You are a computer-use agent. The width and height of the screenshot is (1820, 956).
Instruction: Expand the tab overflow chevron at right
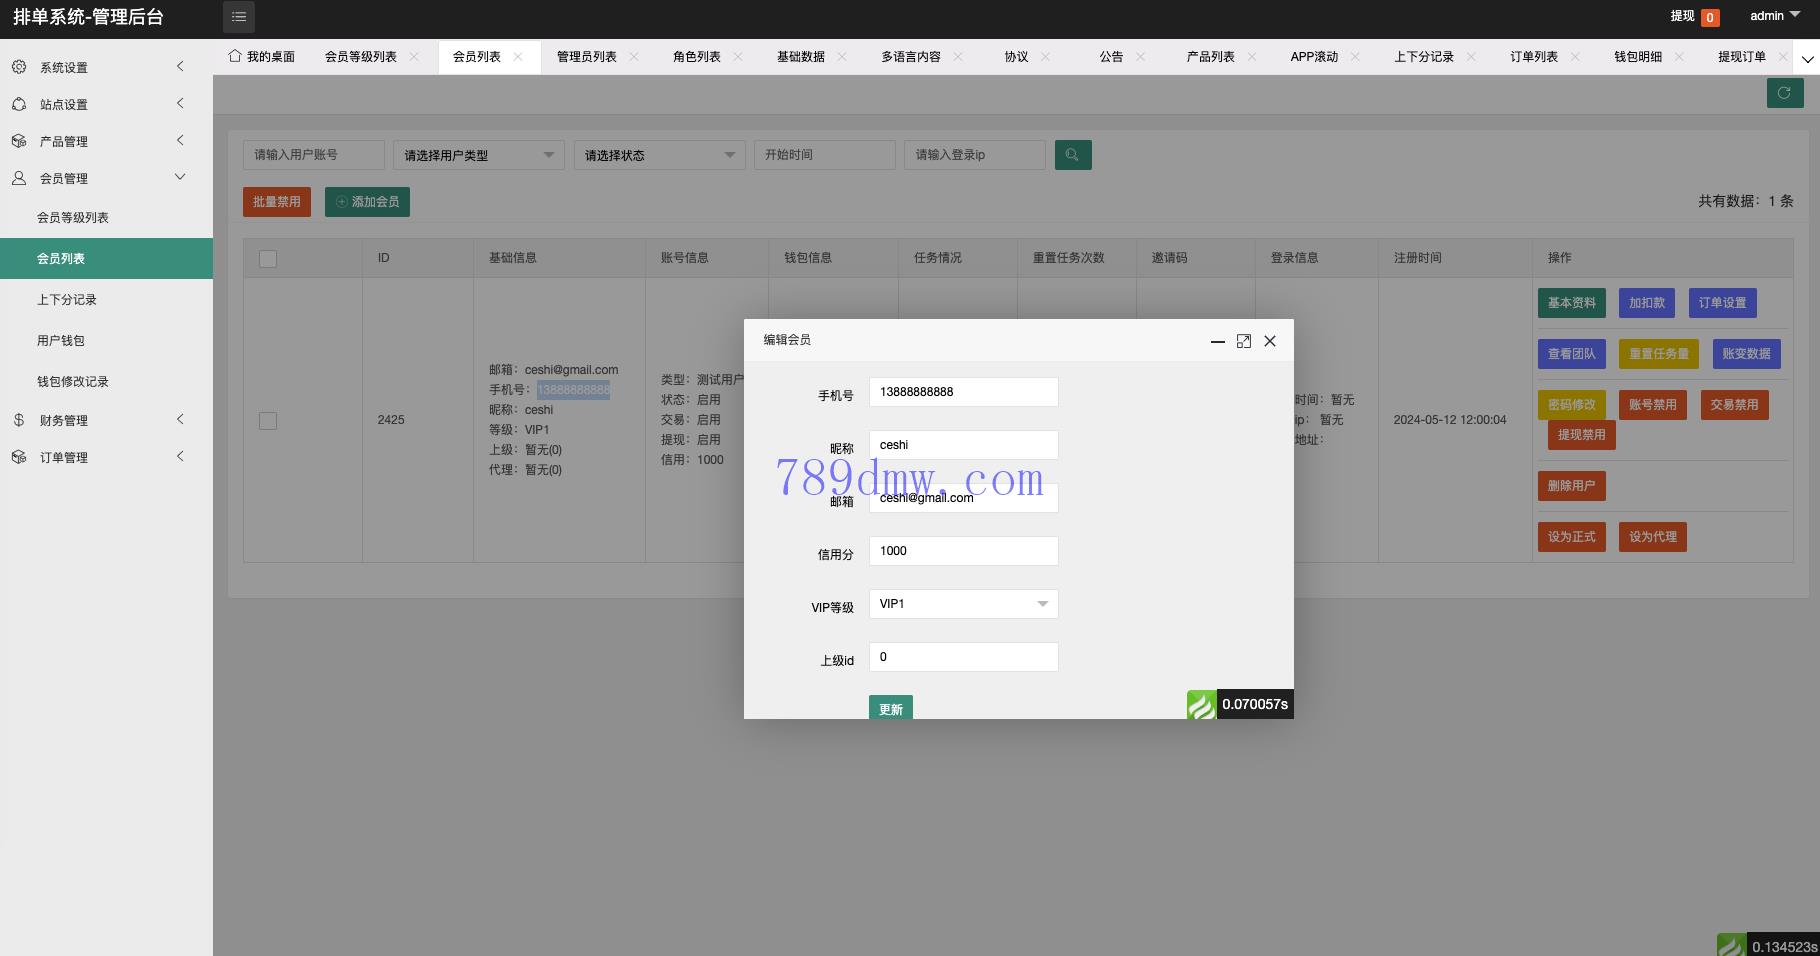tap(1807, 60)
